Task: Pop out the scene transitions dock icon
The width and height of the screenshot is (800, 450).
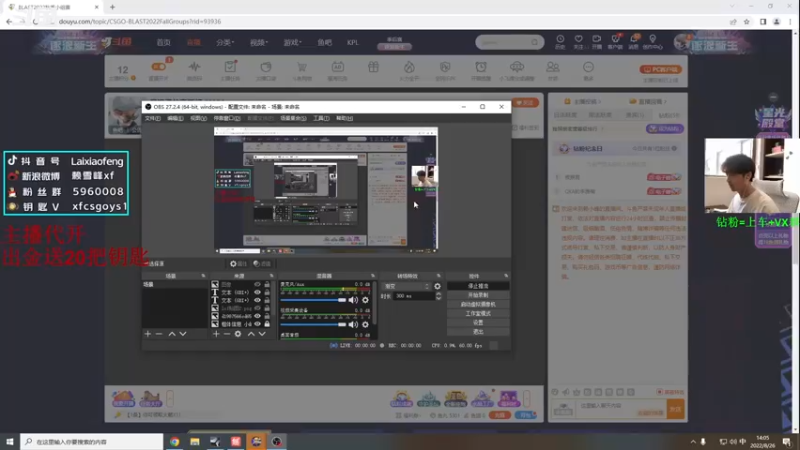Action: tap(439, 276)
